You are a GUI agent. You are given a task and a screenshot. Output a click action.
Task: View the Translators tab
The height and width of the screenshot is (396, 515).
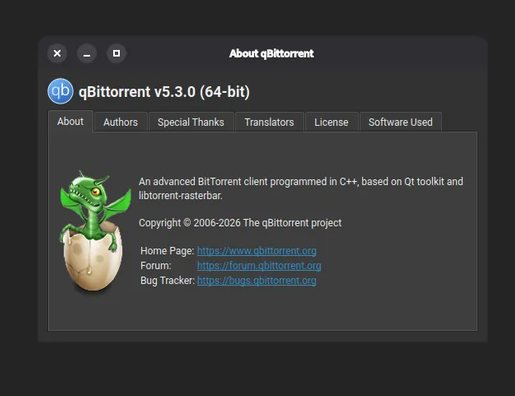pyautogui.click(x=269, y=122)
